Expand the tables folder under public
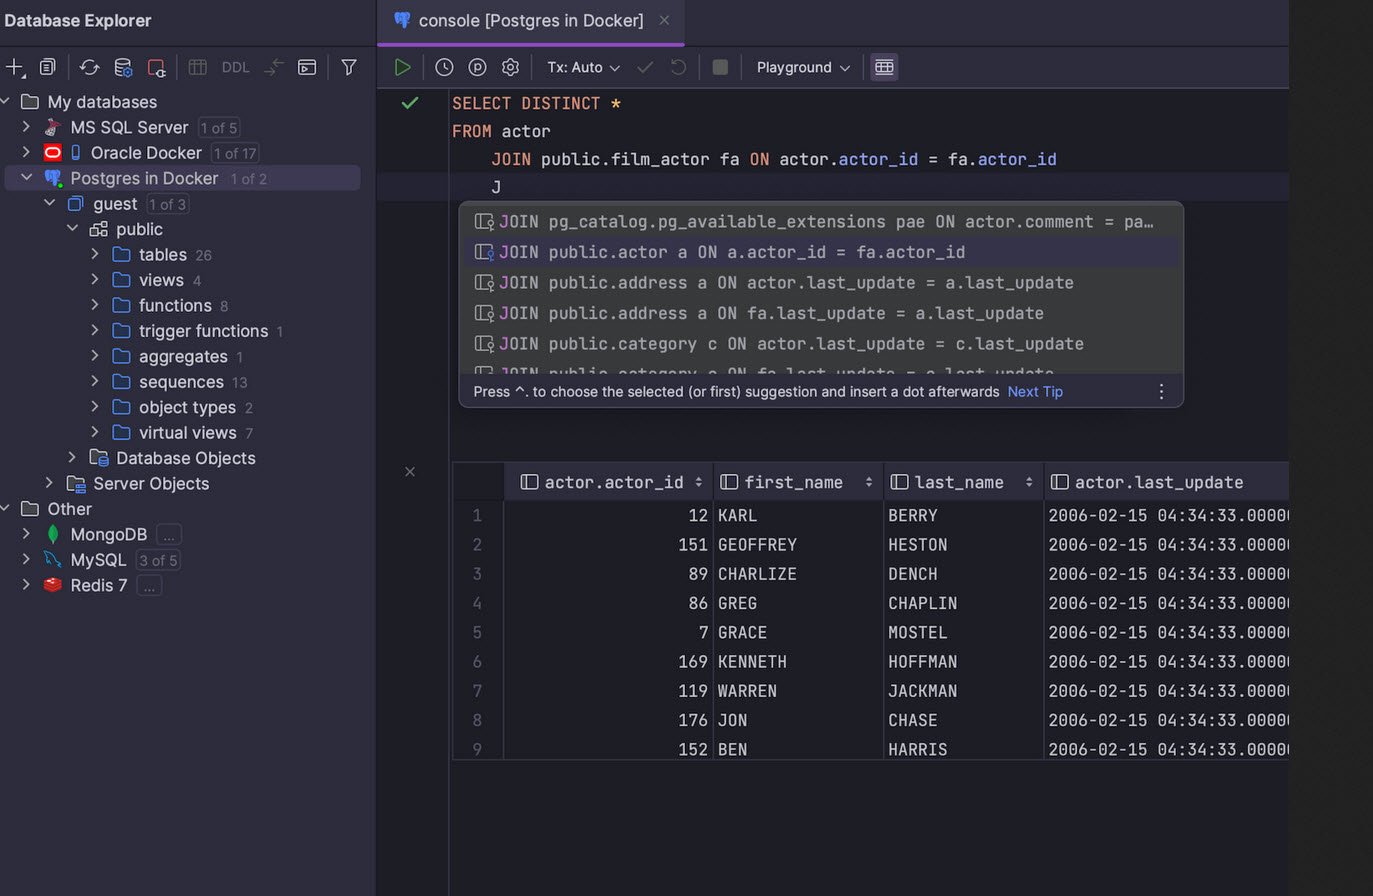Image resolution: width=1373 pixels, height=896 pixels. [x=94, y=254]
